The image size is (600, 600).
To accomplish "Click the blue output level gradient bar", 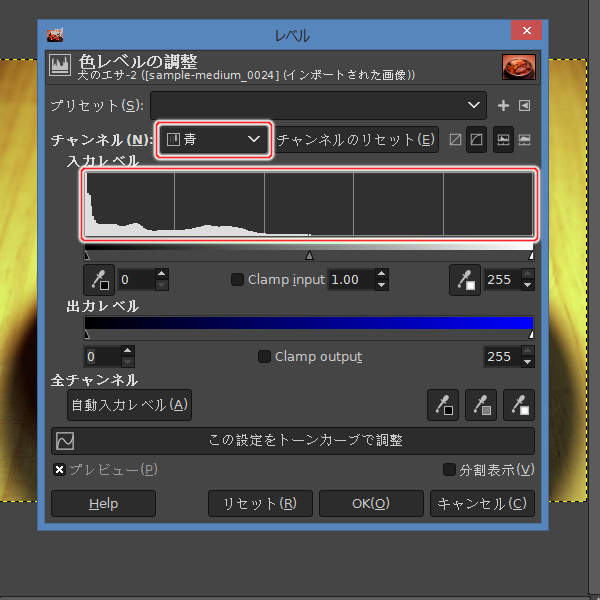I will pyautogui.click(x=309, y=323).
